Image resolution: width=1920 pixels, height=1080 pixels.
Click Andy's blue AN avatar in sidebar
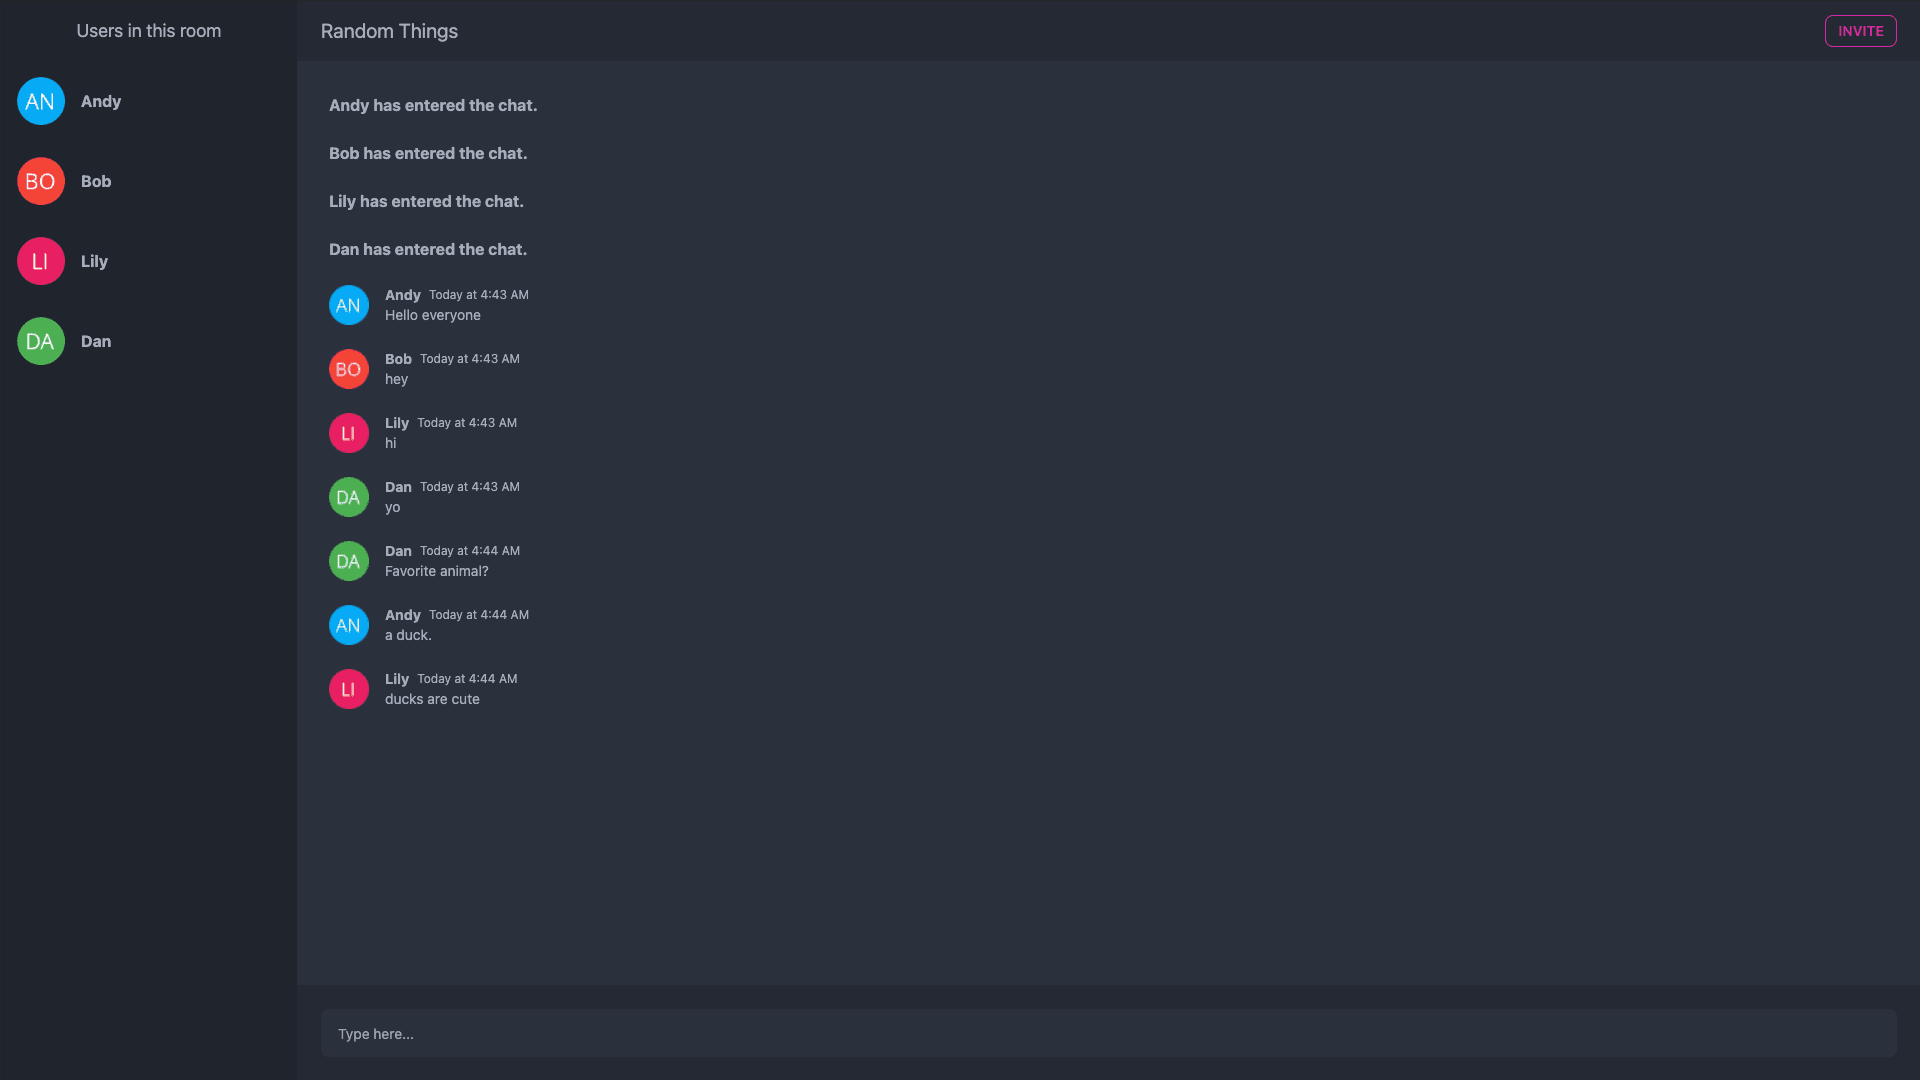click(x=41, y=101)
